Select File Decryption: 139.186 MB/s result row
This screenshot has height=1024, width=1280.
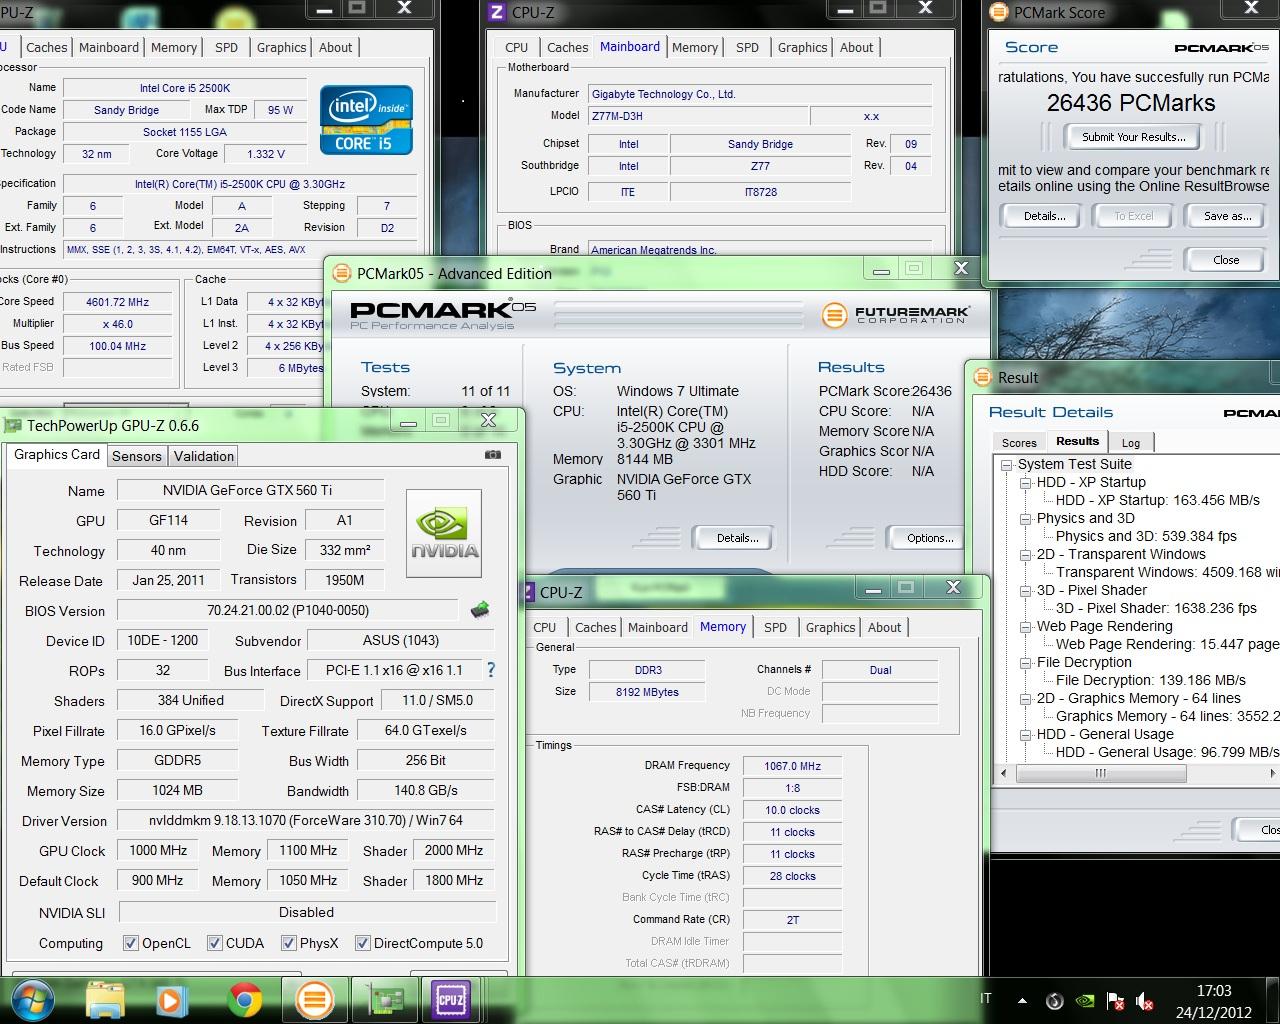1151,681
